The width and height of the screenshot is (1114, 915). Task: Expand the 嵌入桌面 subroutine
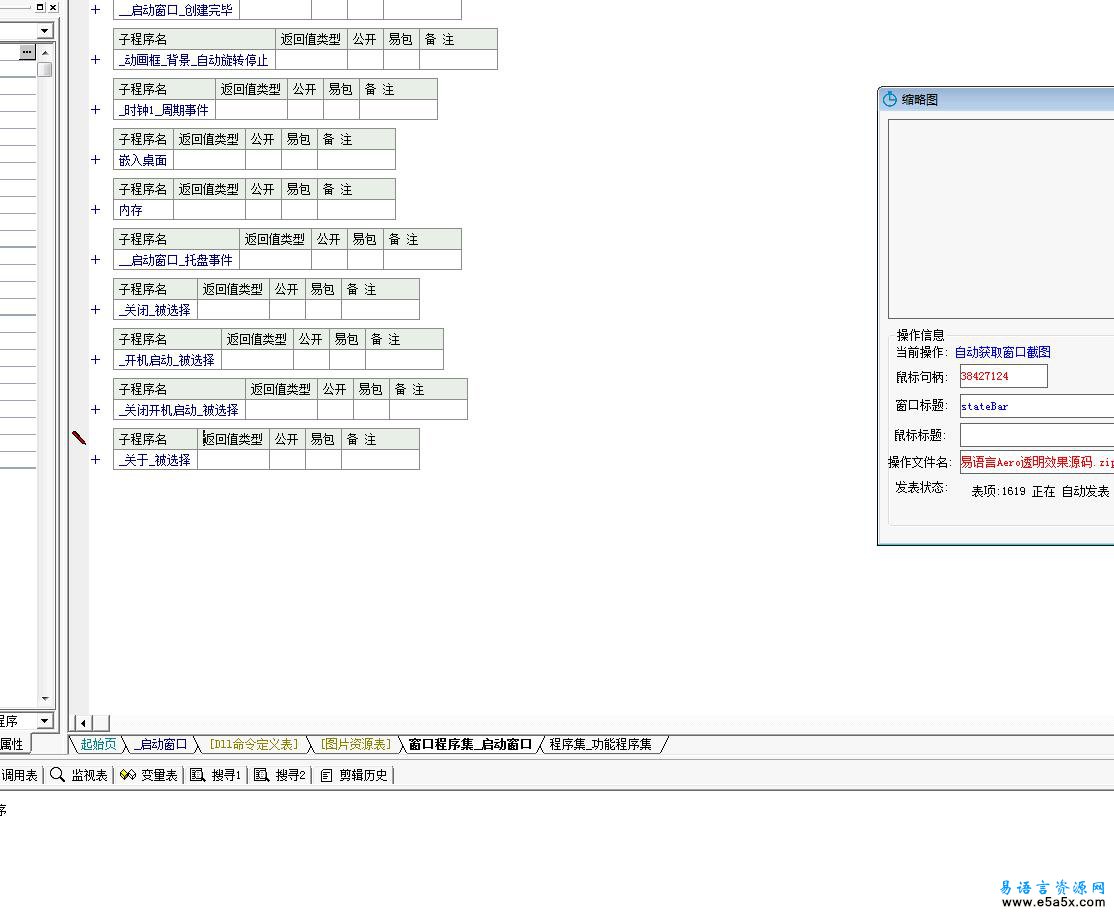pyautogui.click(x=96, y=160)
